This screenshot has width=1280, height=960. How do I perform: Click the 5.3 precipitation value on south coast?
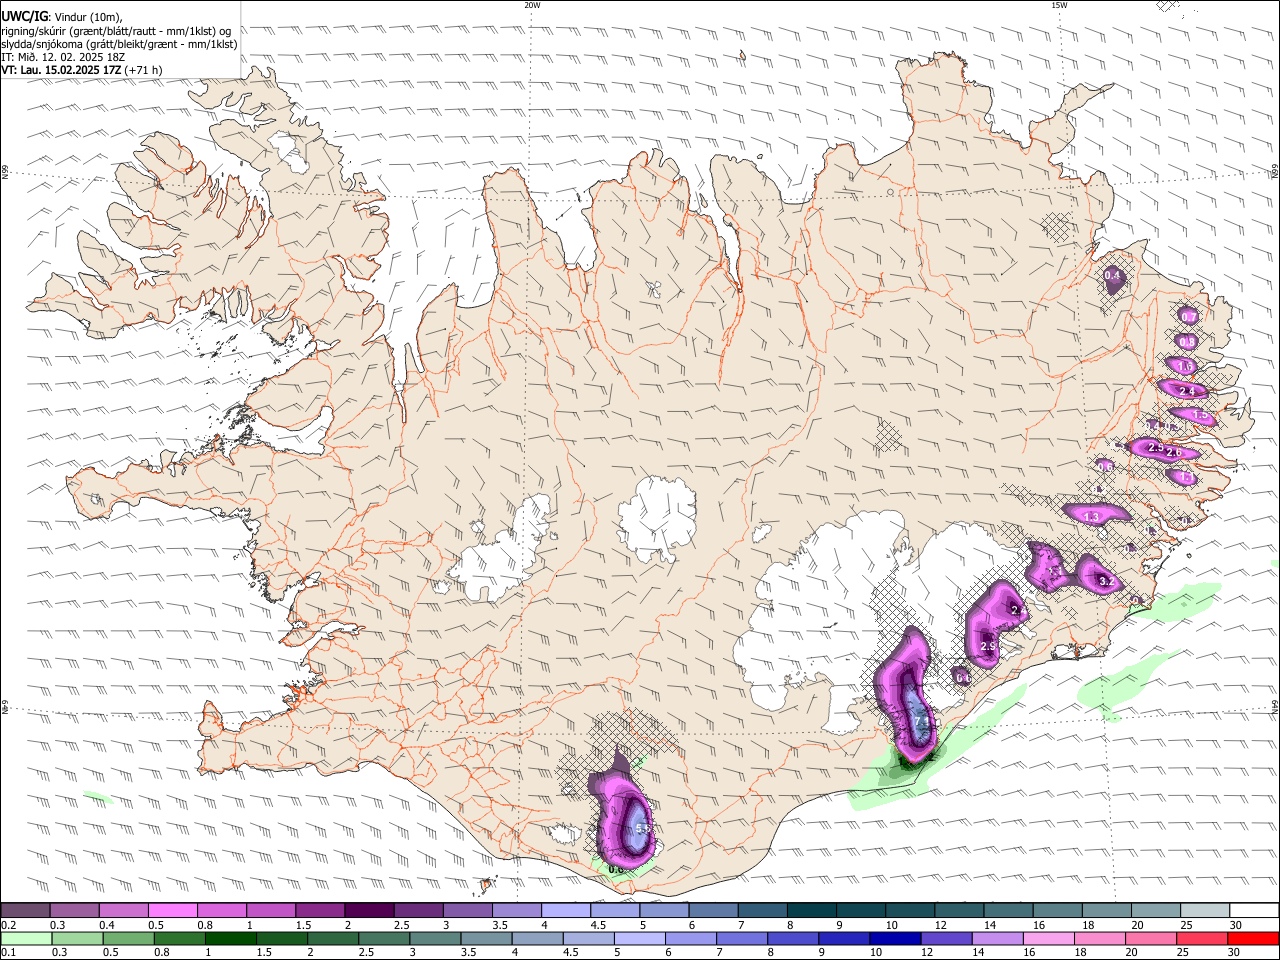[643, 828]
